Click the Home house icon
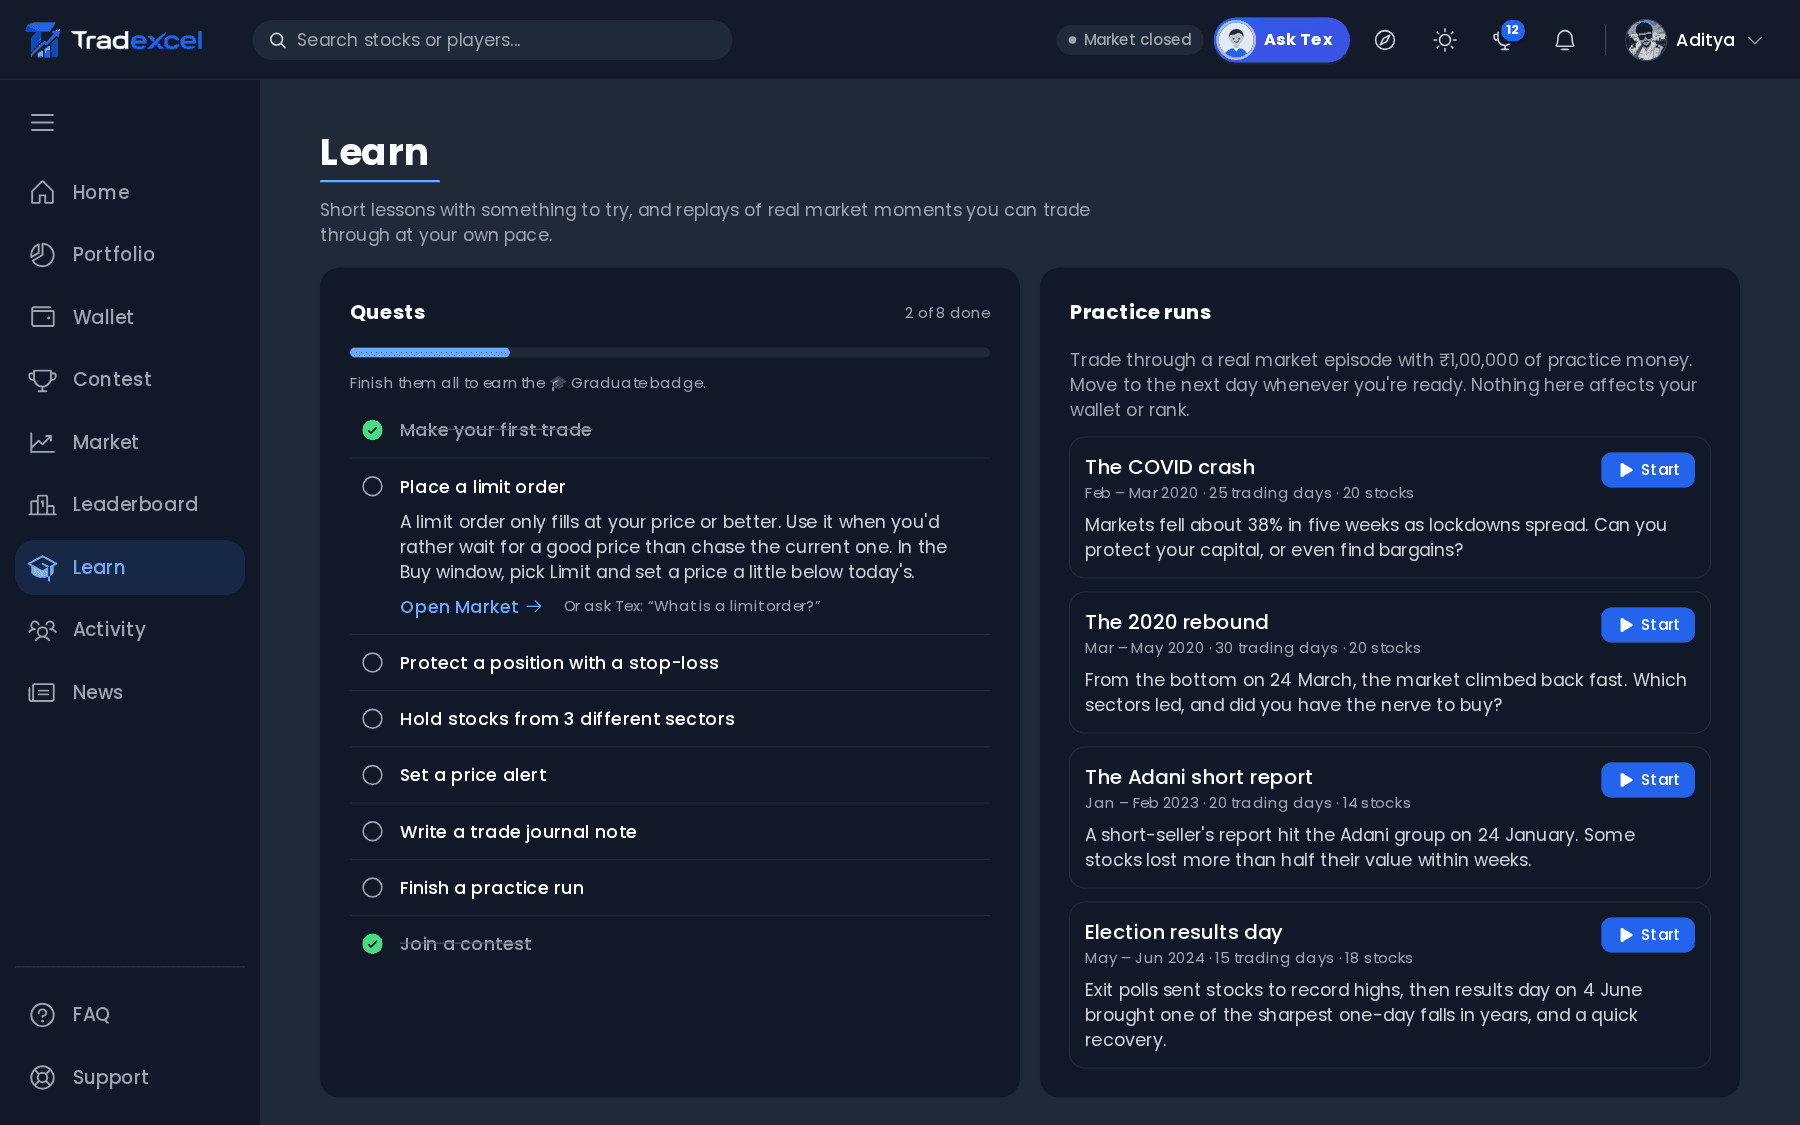 coord(42,192)
